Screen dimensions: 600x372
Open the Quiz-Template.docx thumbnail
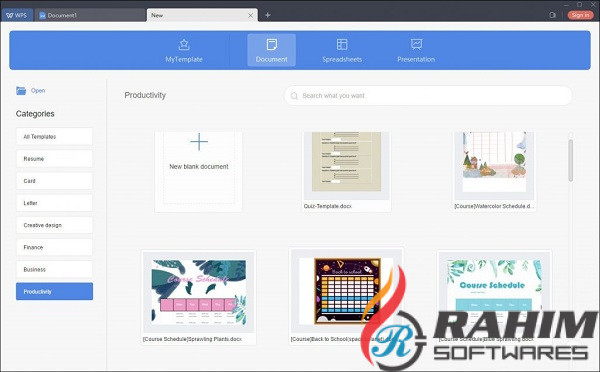pos(346,166)
